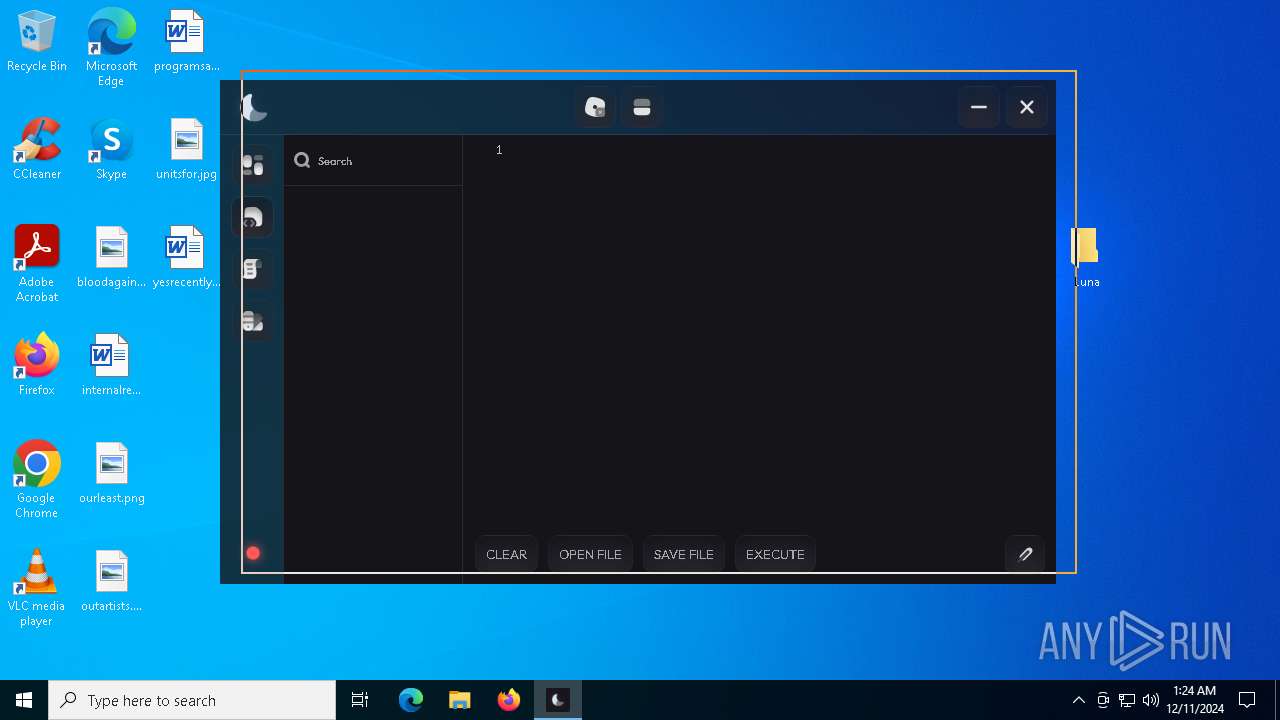
Task: Open Edge from the taskbar
Action: 411,700
